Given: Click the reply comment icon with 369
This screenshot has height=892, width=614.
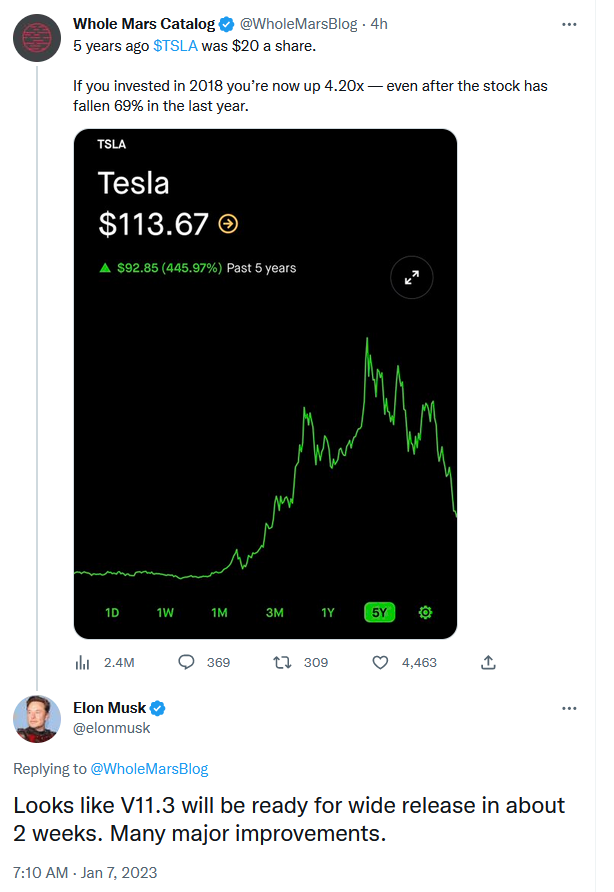Looking at the screenshot, I should [186, 662].
